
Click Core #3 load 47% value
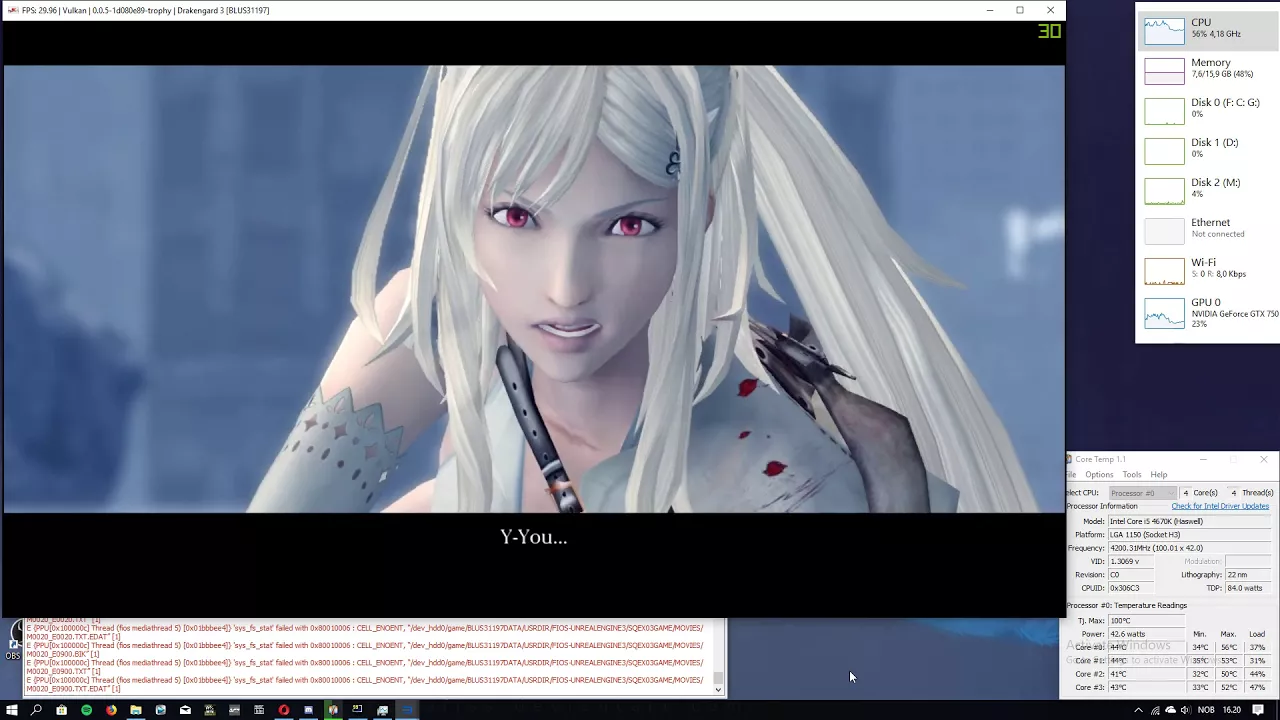click(x=1257, y=688)
